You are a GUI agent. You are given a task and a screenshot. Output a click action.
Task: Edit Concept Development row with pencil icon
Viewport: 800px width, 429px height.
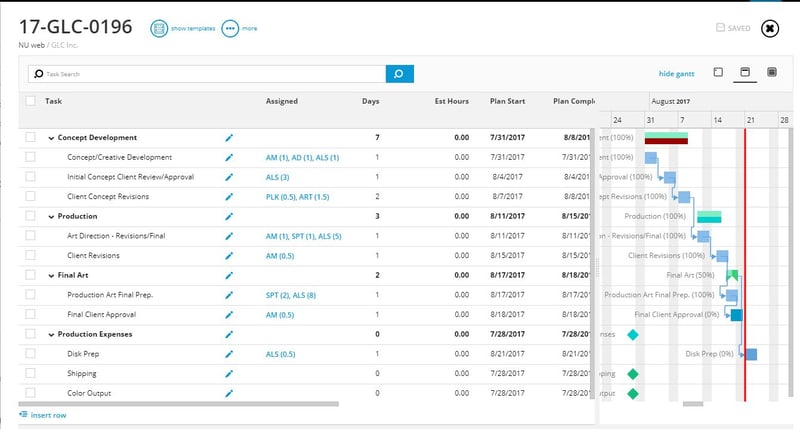[229, 138]
